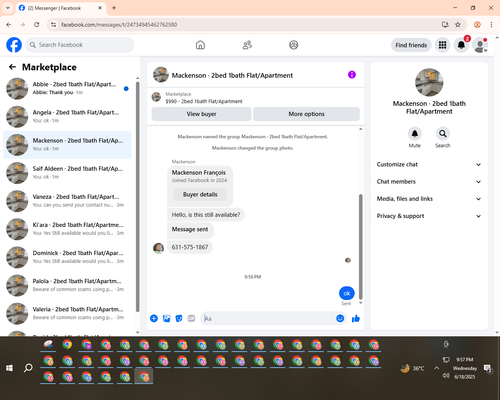Screen dimensions: 500x400
Task: Reload the browser page
Action: point(37,24)
